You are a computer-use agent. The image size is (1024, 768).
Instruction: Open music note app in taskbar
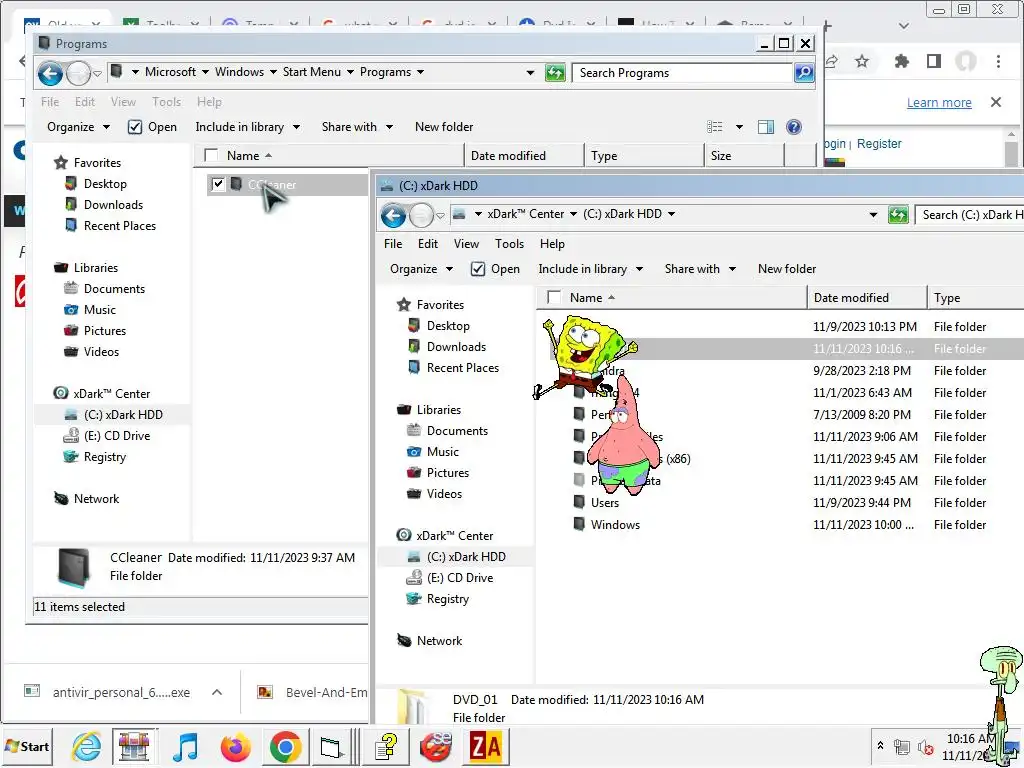185,746
